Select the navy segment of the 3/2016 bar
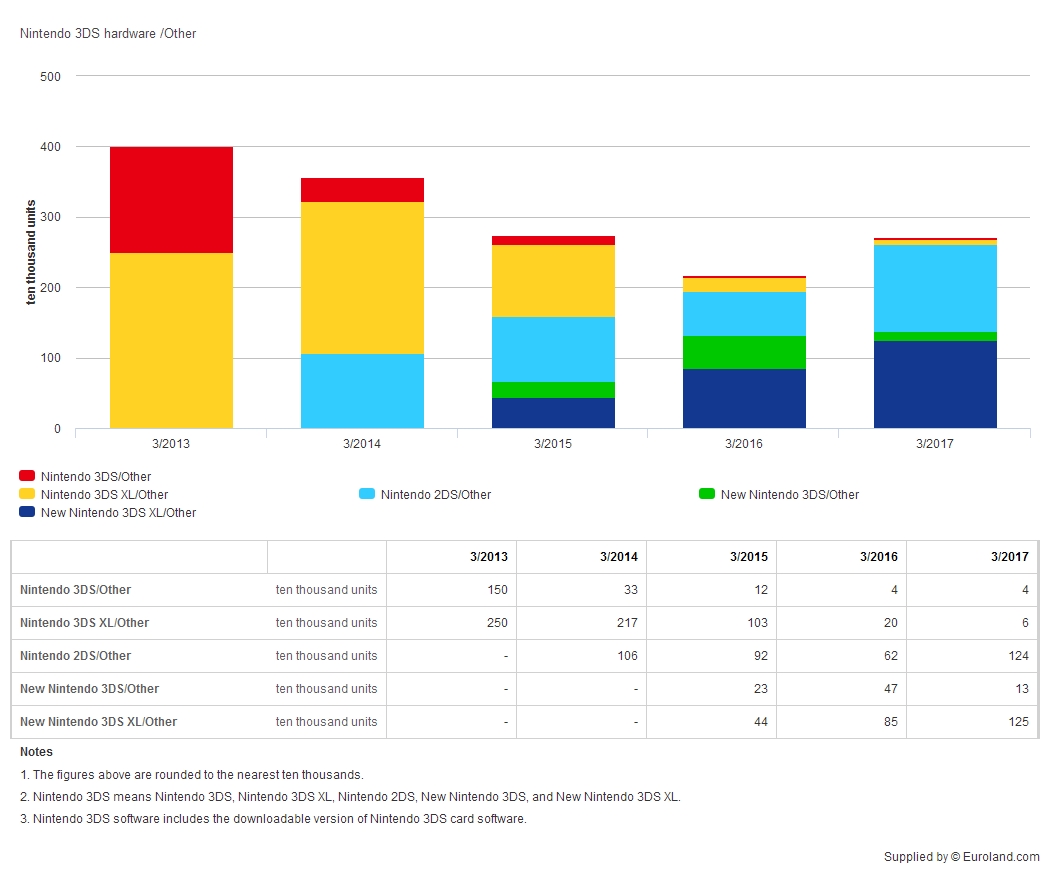The width and height of the screenshot is (1050, 874). pos(744,398)
